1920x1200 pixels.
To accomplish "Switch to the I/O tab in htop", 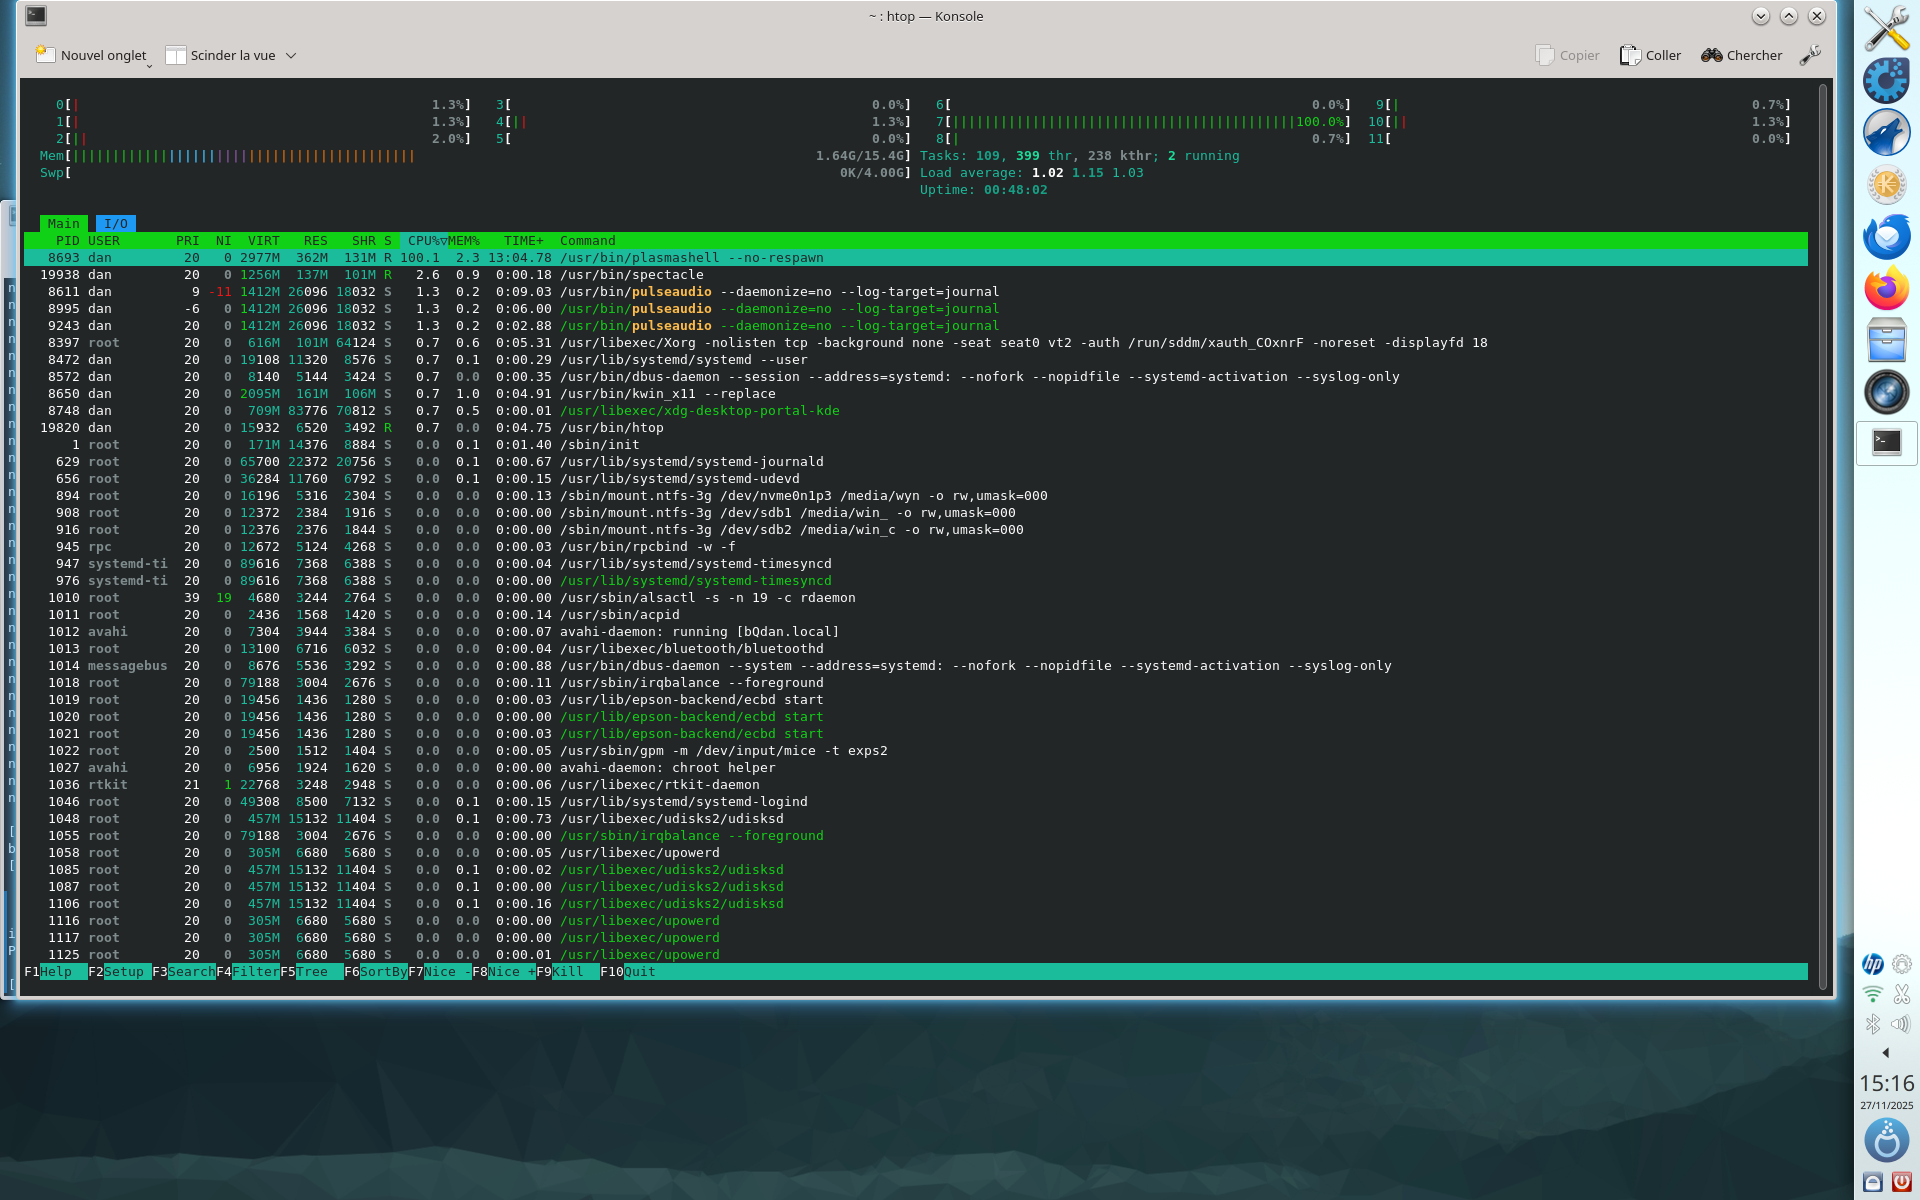I will pos(117,223).
